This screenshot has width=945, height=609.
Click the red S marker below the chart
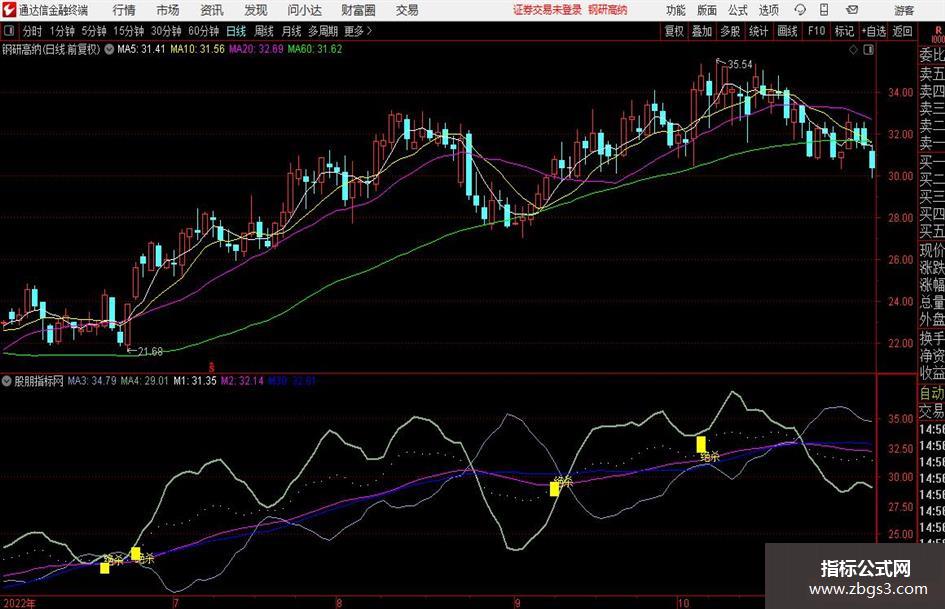click(x=212, y=367)
